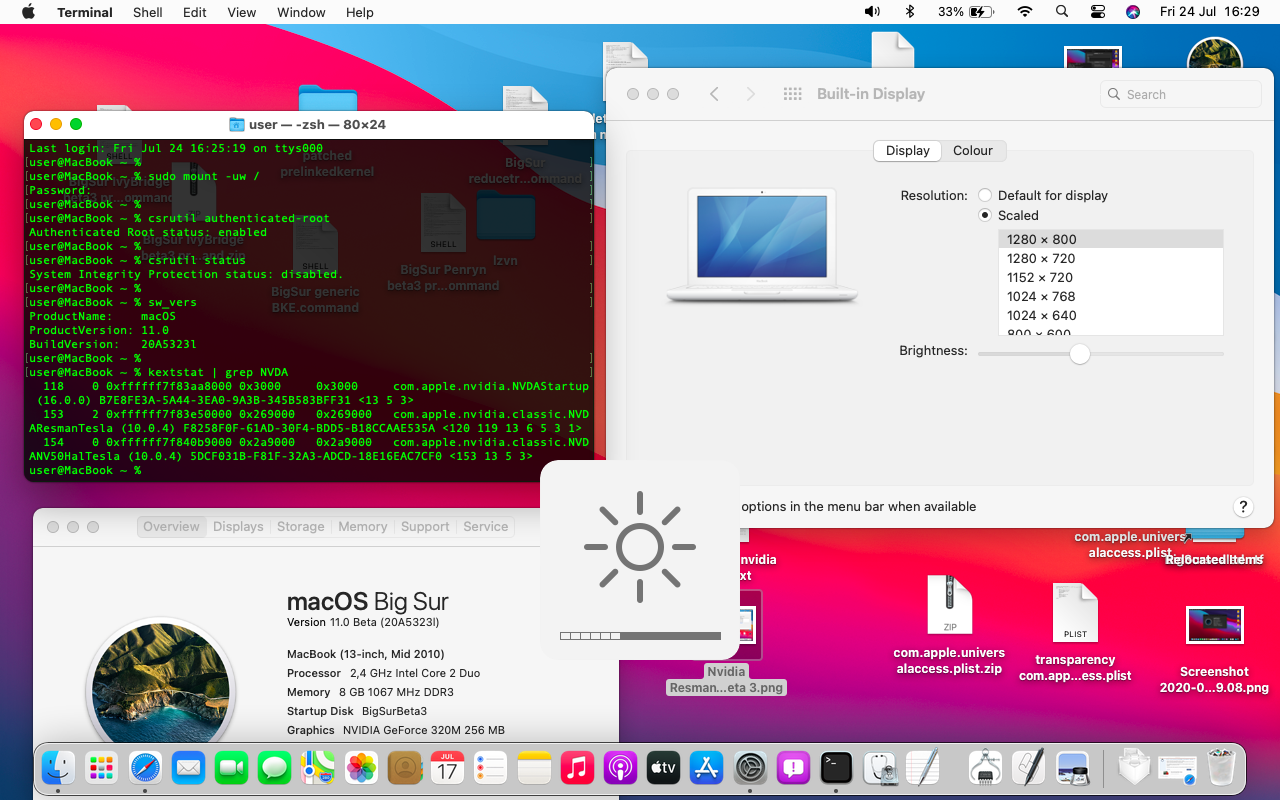Image resolution: width=1280 pixels, height=800 pixels.
Task: Click the Wi-Fi status icon
Action: (1025, 12)
